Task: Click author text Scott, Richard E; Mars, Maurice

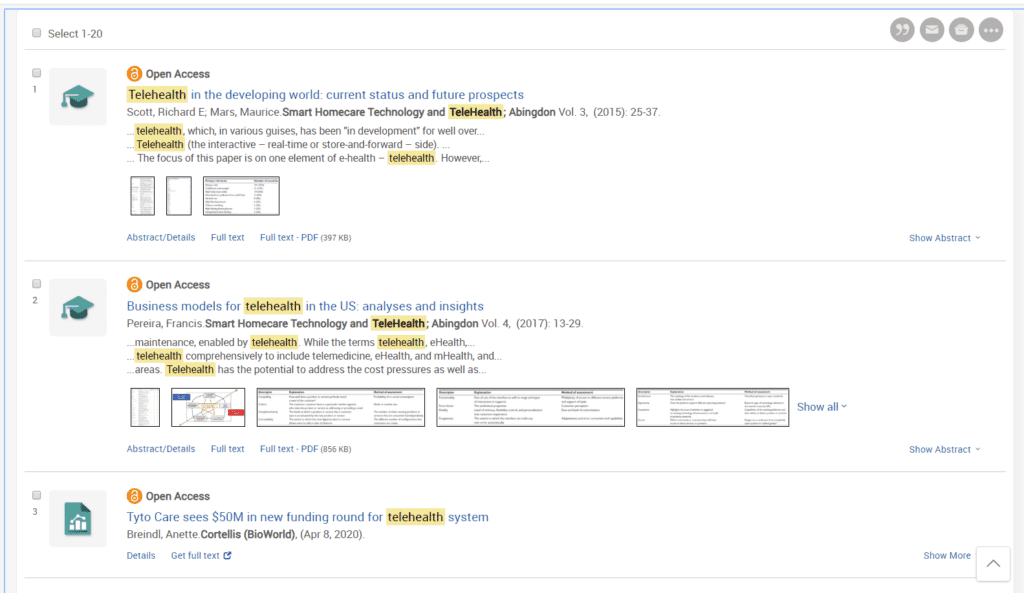Action: click(203, 112)
